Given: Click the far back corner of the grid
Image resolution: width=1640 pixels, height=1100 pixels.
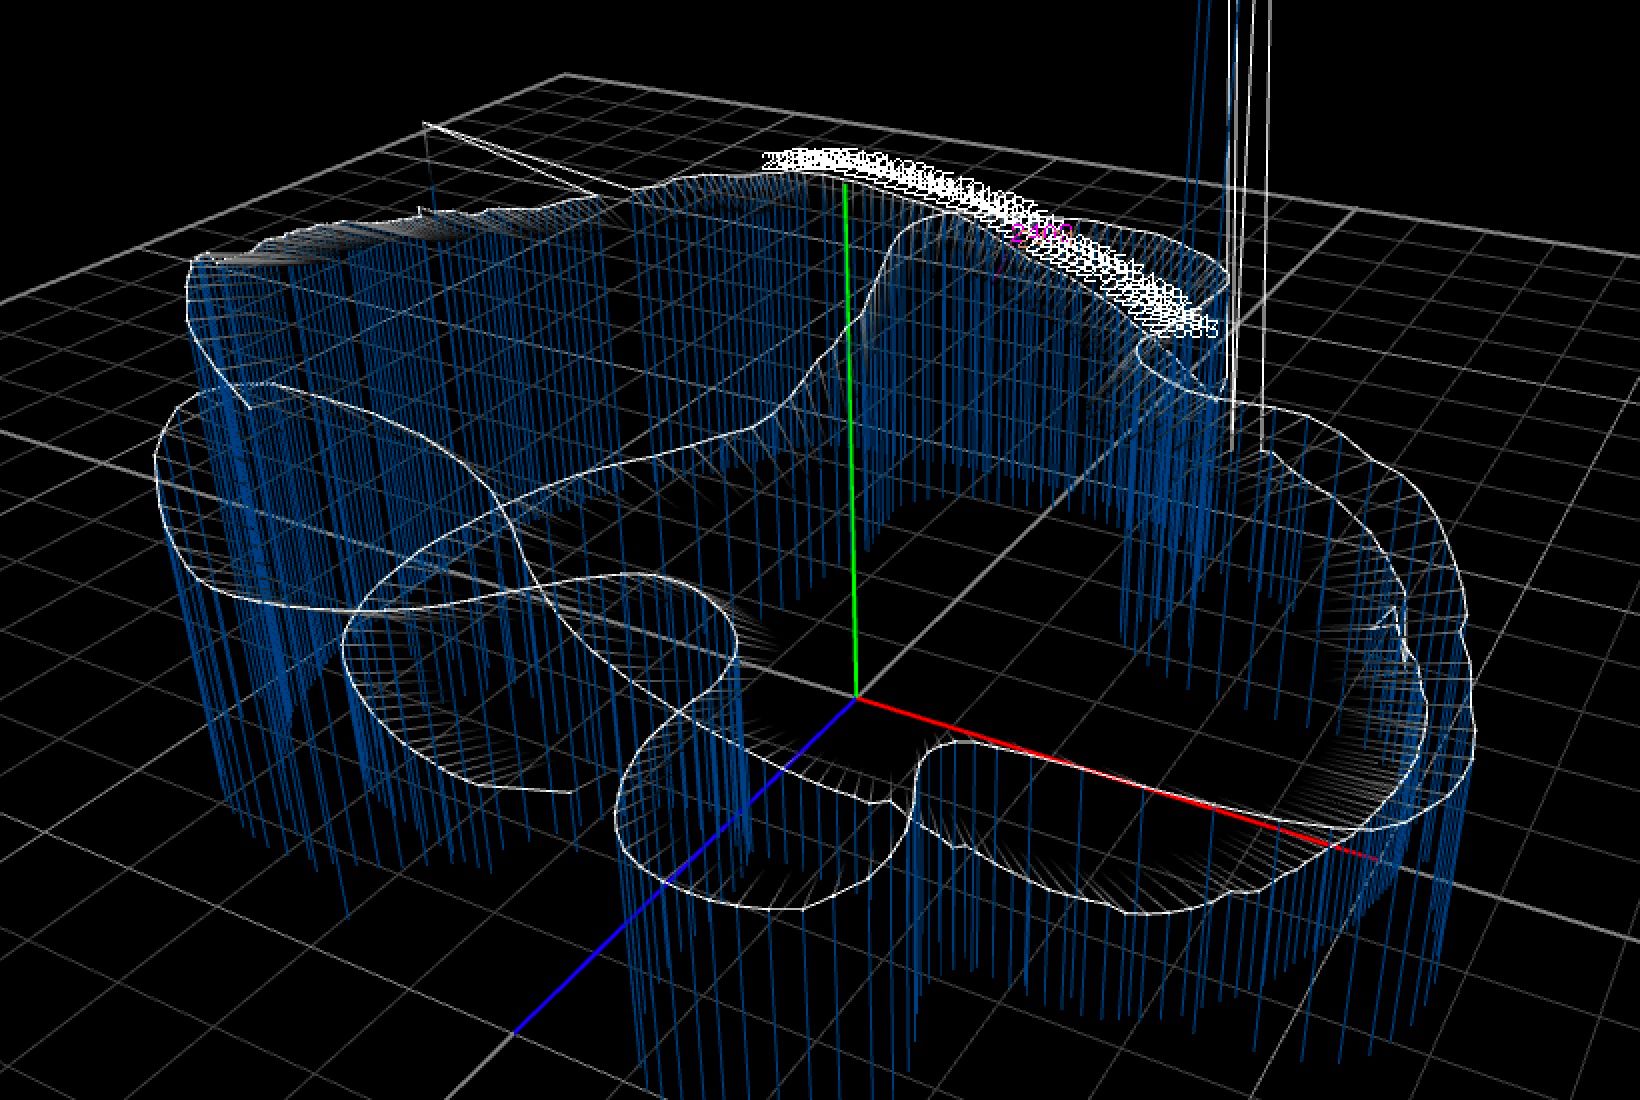Looking at the screenshot, I should (567, 74).
